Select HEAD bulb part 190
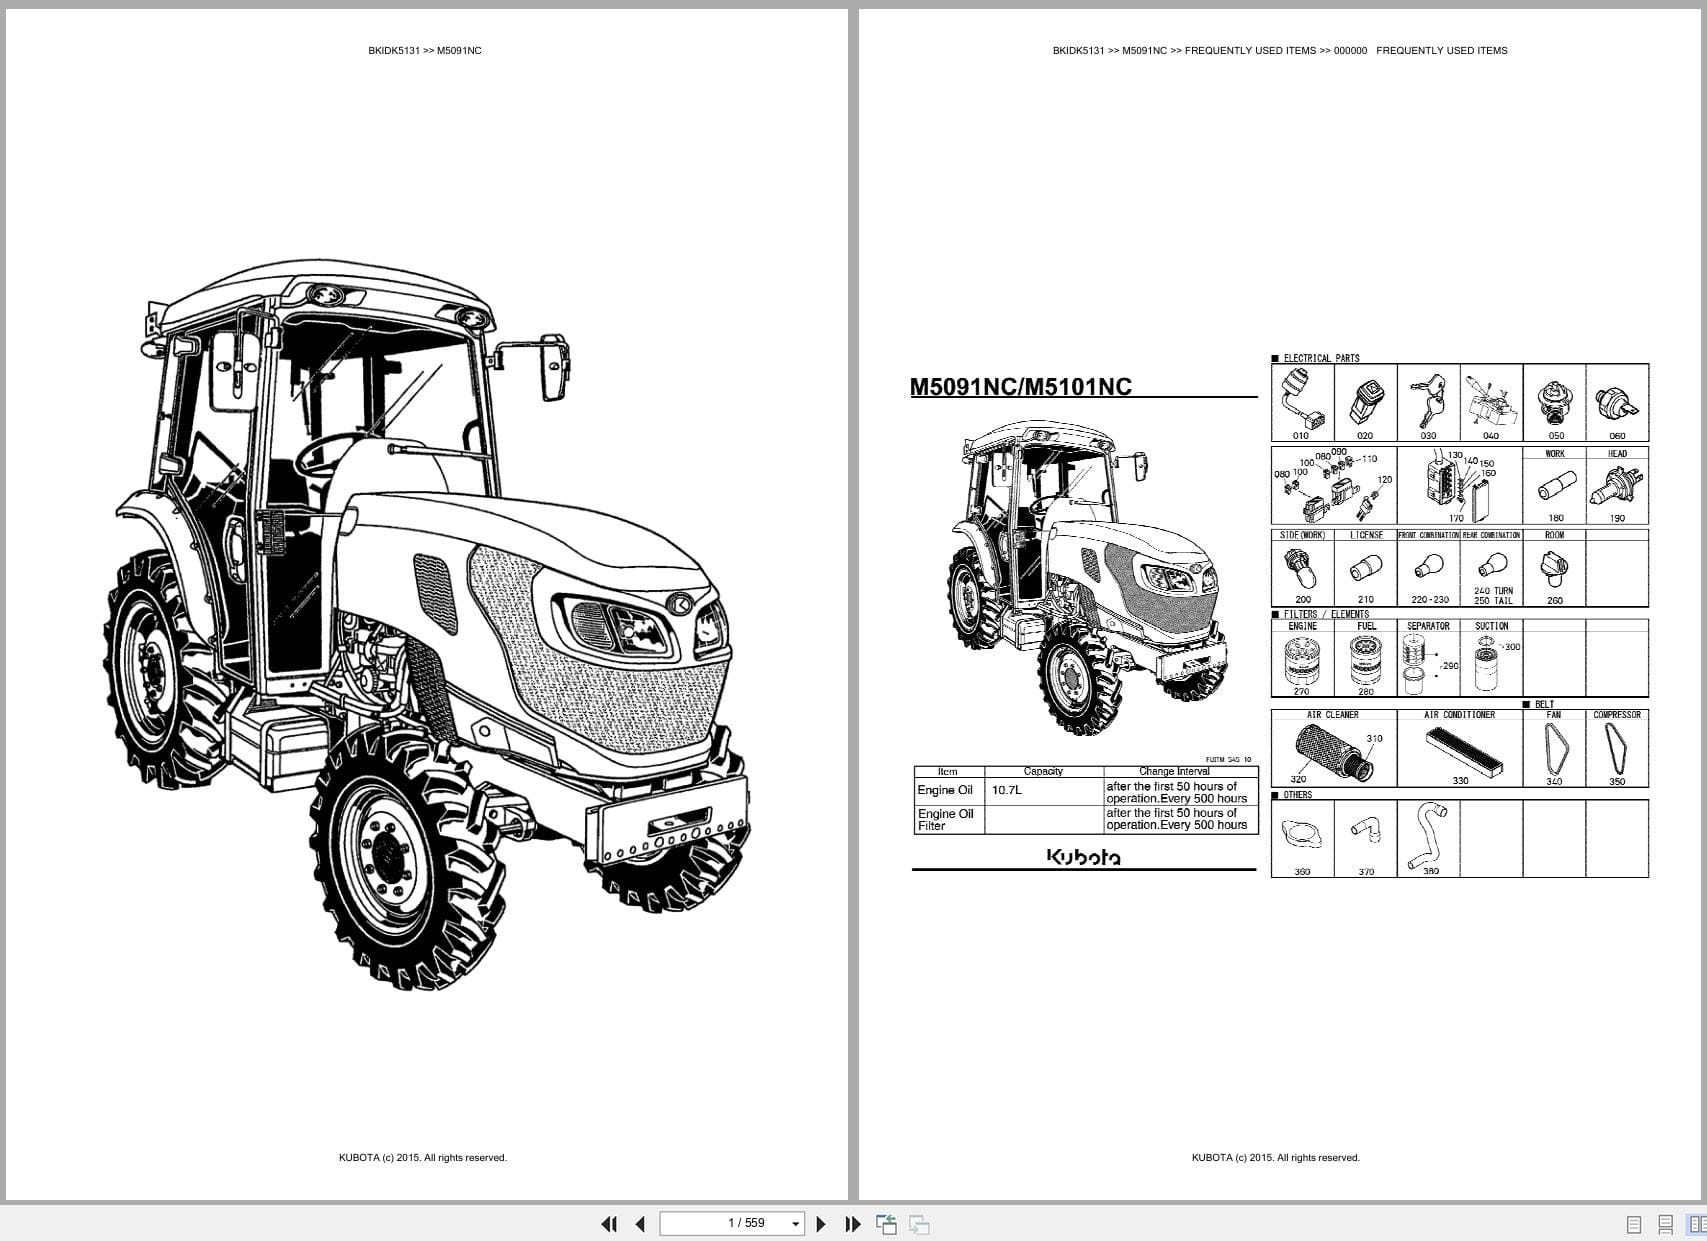 point(1617,486)
